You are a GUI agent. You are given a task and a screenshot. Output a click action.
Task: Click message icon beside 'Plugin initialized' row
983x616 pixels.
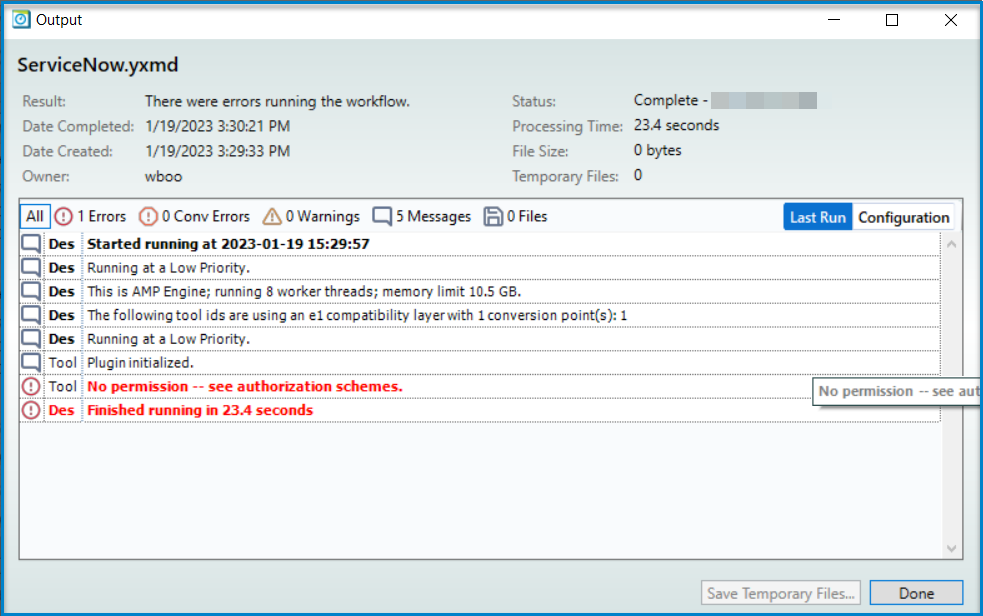click(31, 363)
